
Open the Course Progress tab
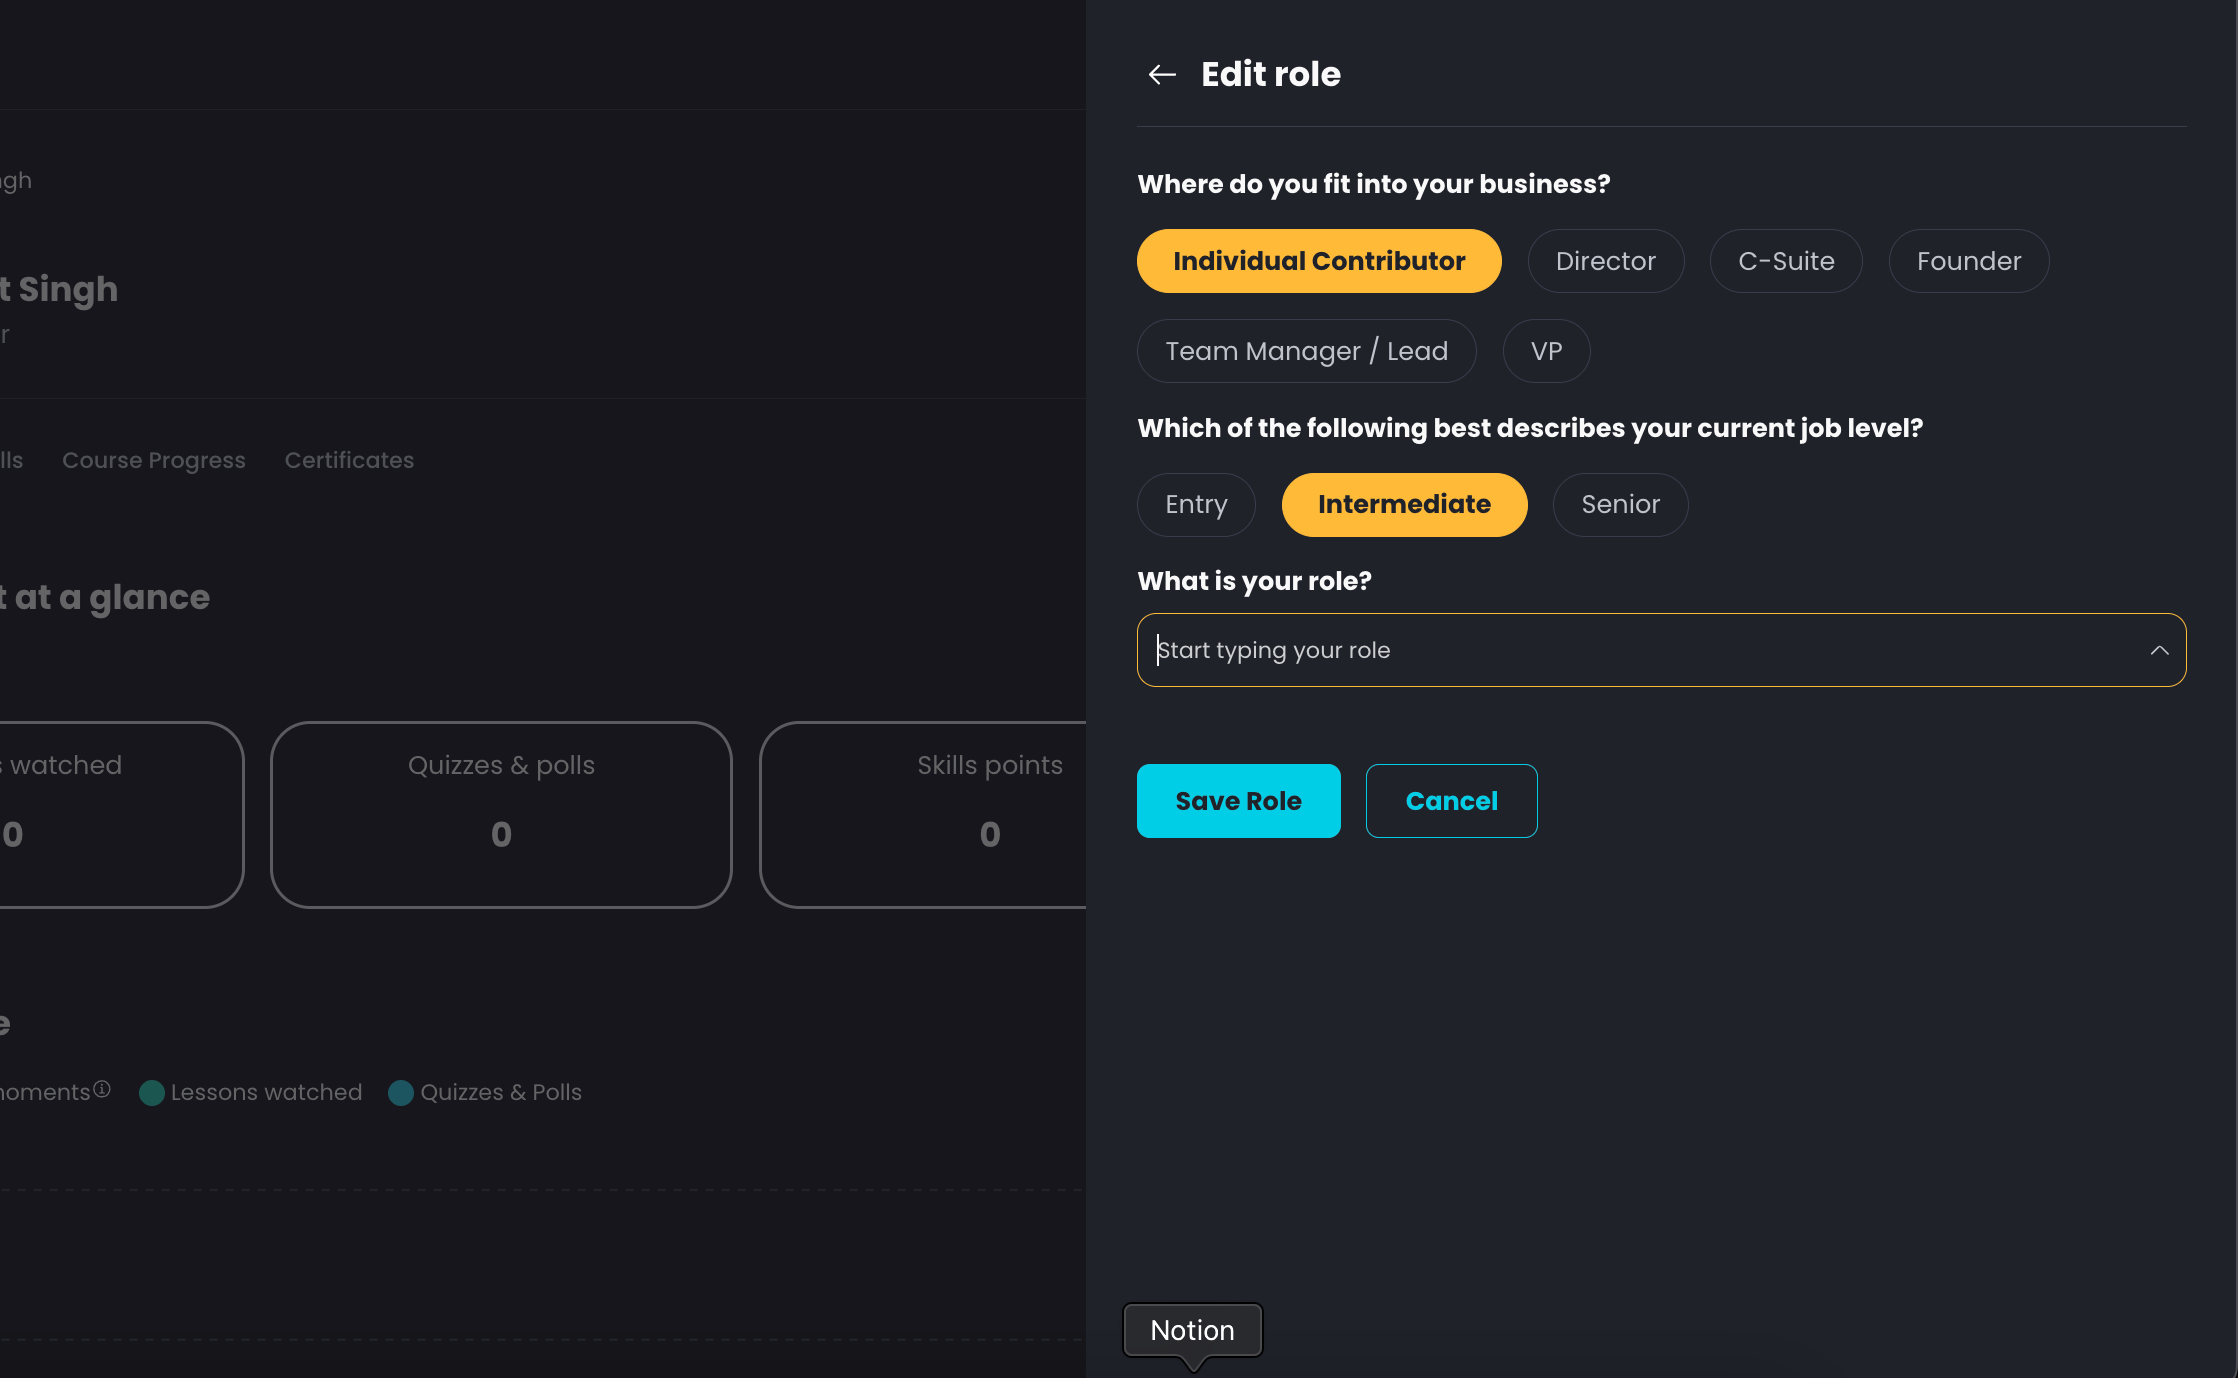pyautogui.click(x=154, y=461)
